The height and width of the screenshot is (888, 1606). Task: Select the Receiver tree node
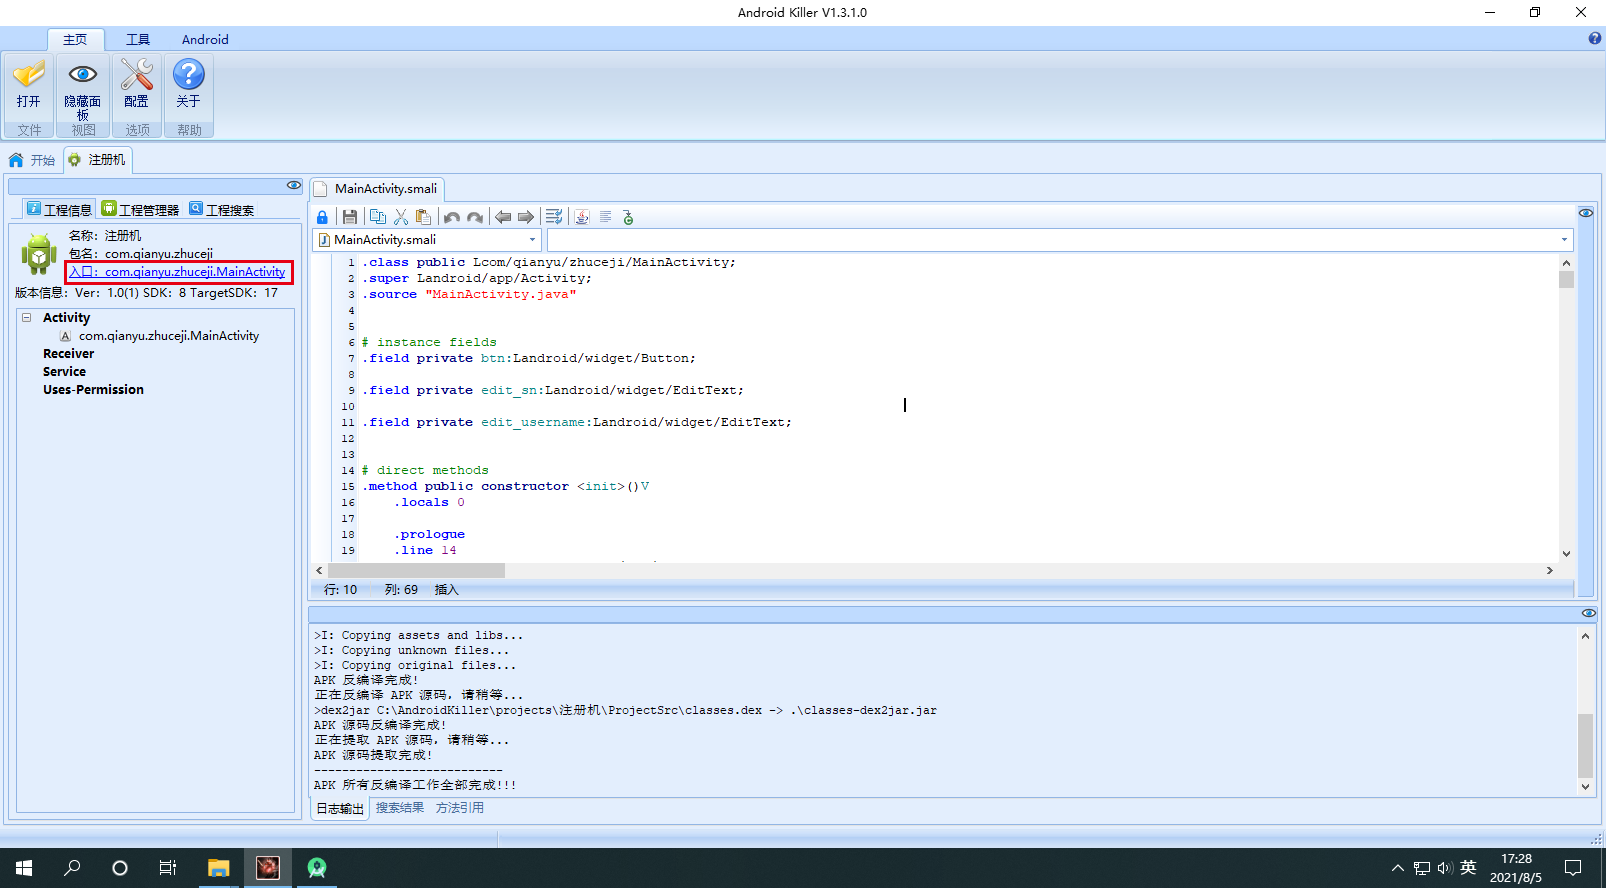[68, 354]
